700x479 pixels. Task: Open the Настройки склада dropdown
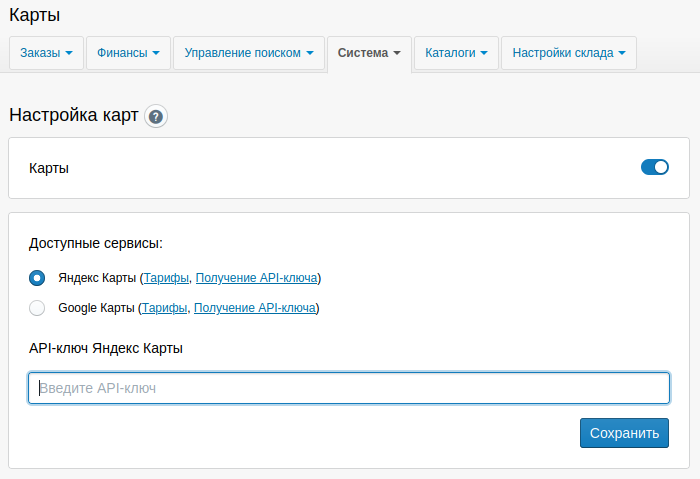pyautogui.click(x=569, y=53)
